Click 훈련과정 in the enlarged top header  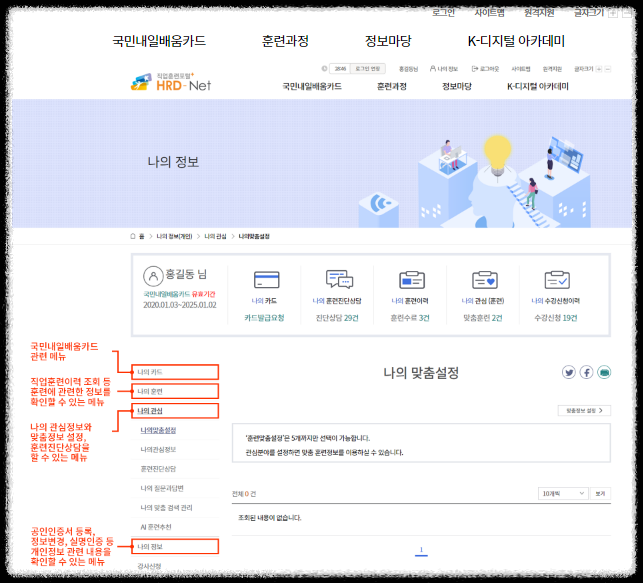285,41
